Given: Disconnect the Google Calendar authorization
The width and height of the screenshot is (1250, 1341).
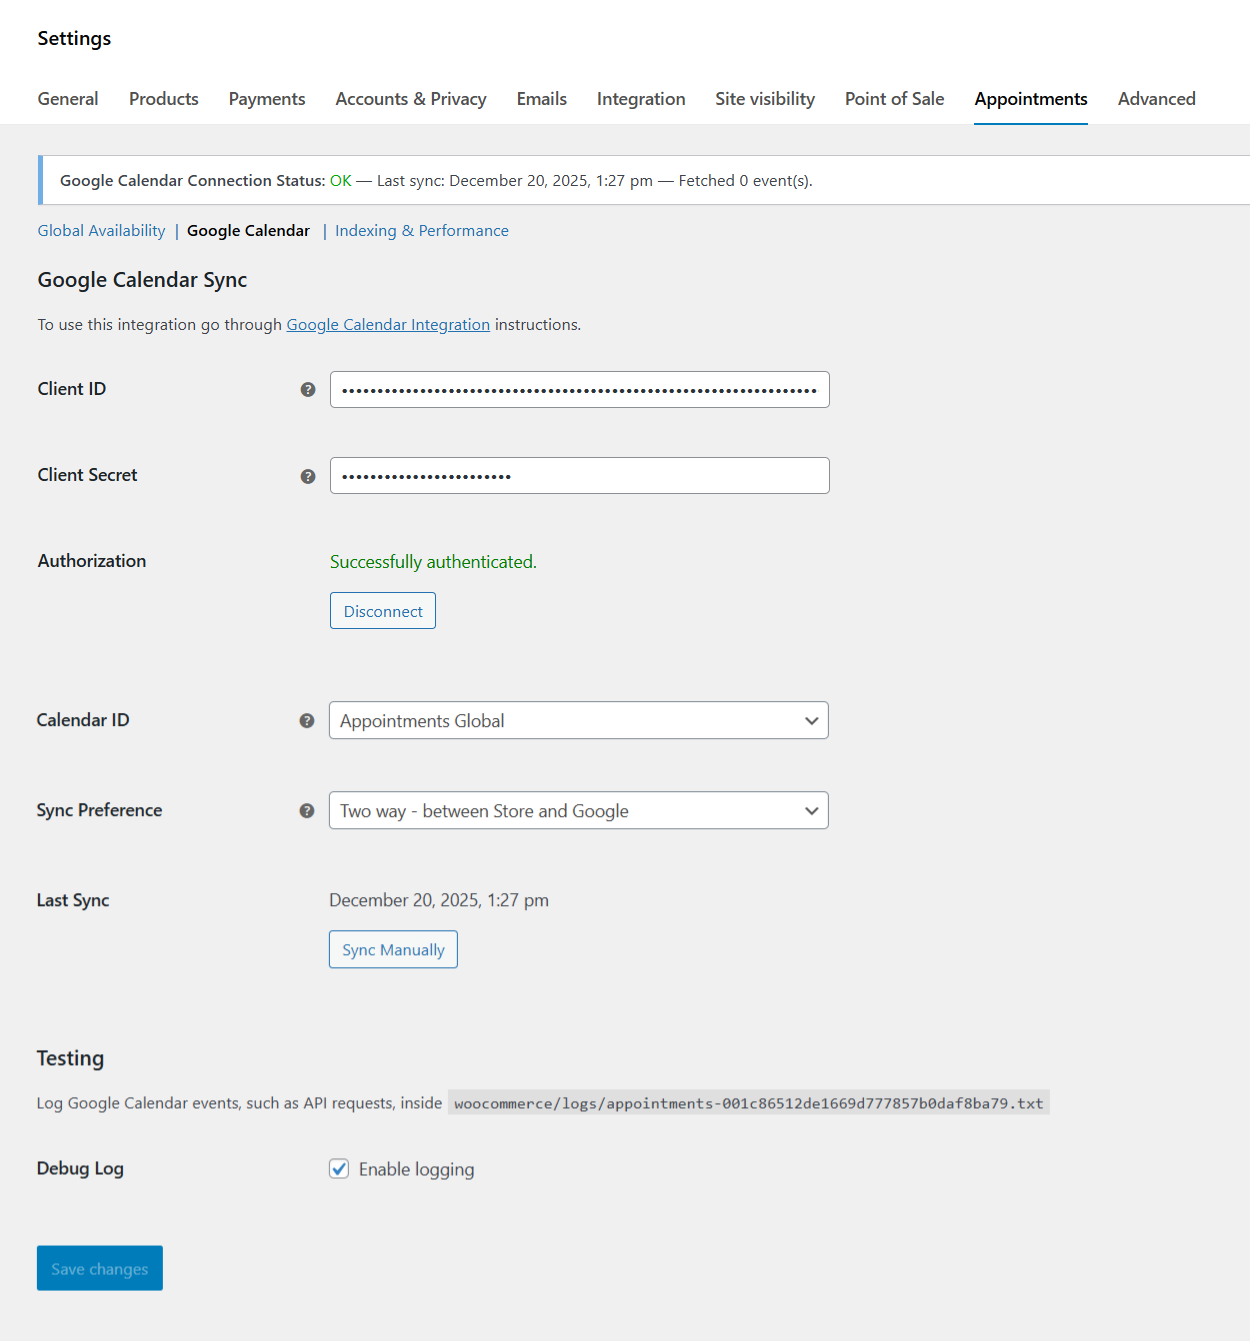Looking at the screenshot, I should coord(382,610).
